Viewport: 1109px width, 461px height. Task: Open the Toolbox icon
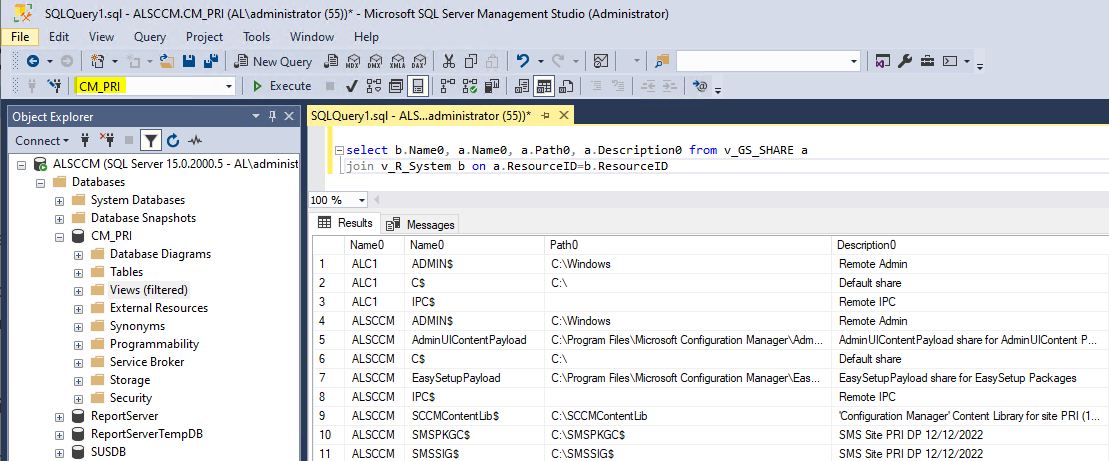(x=927, y=62)
